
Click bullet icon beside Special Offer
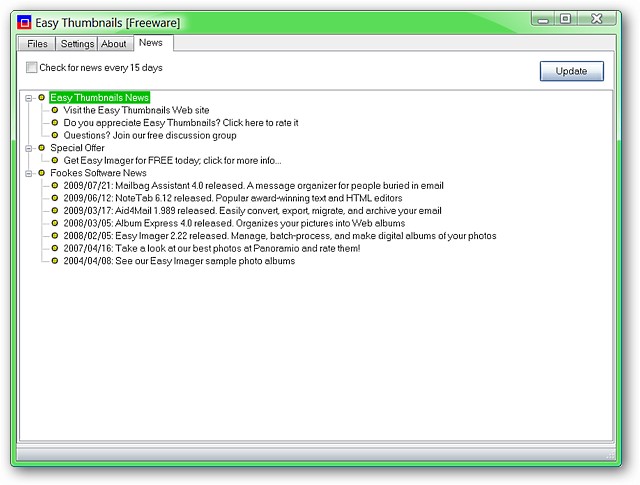(x=42, y=148)
